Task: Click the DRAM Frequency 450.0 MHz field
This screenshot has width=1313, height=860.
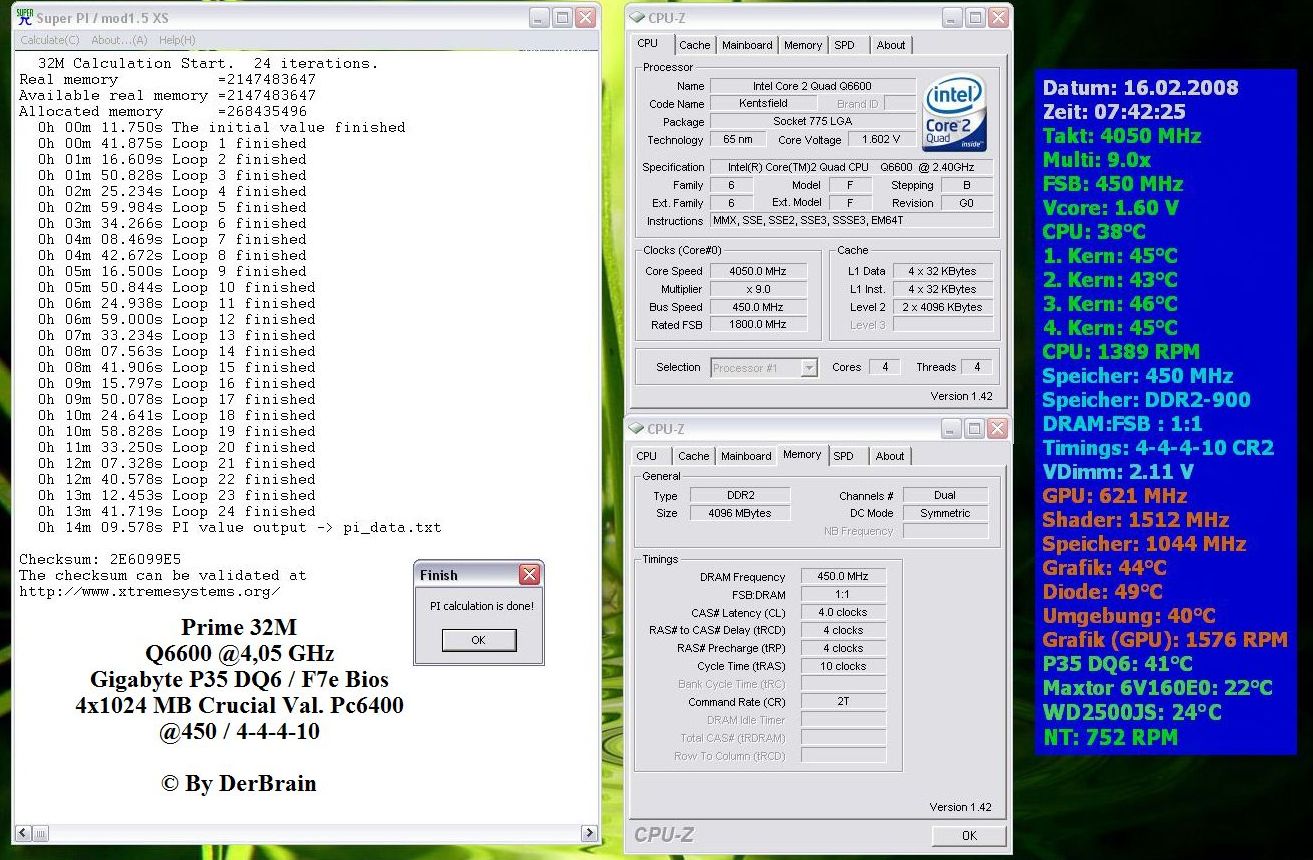Action: (x=843, y=576)
